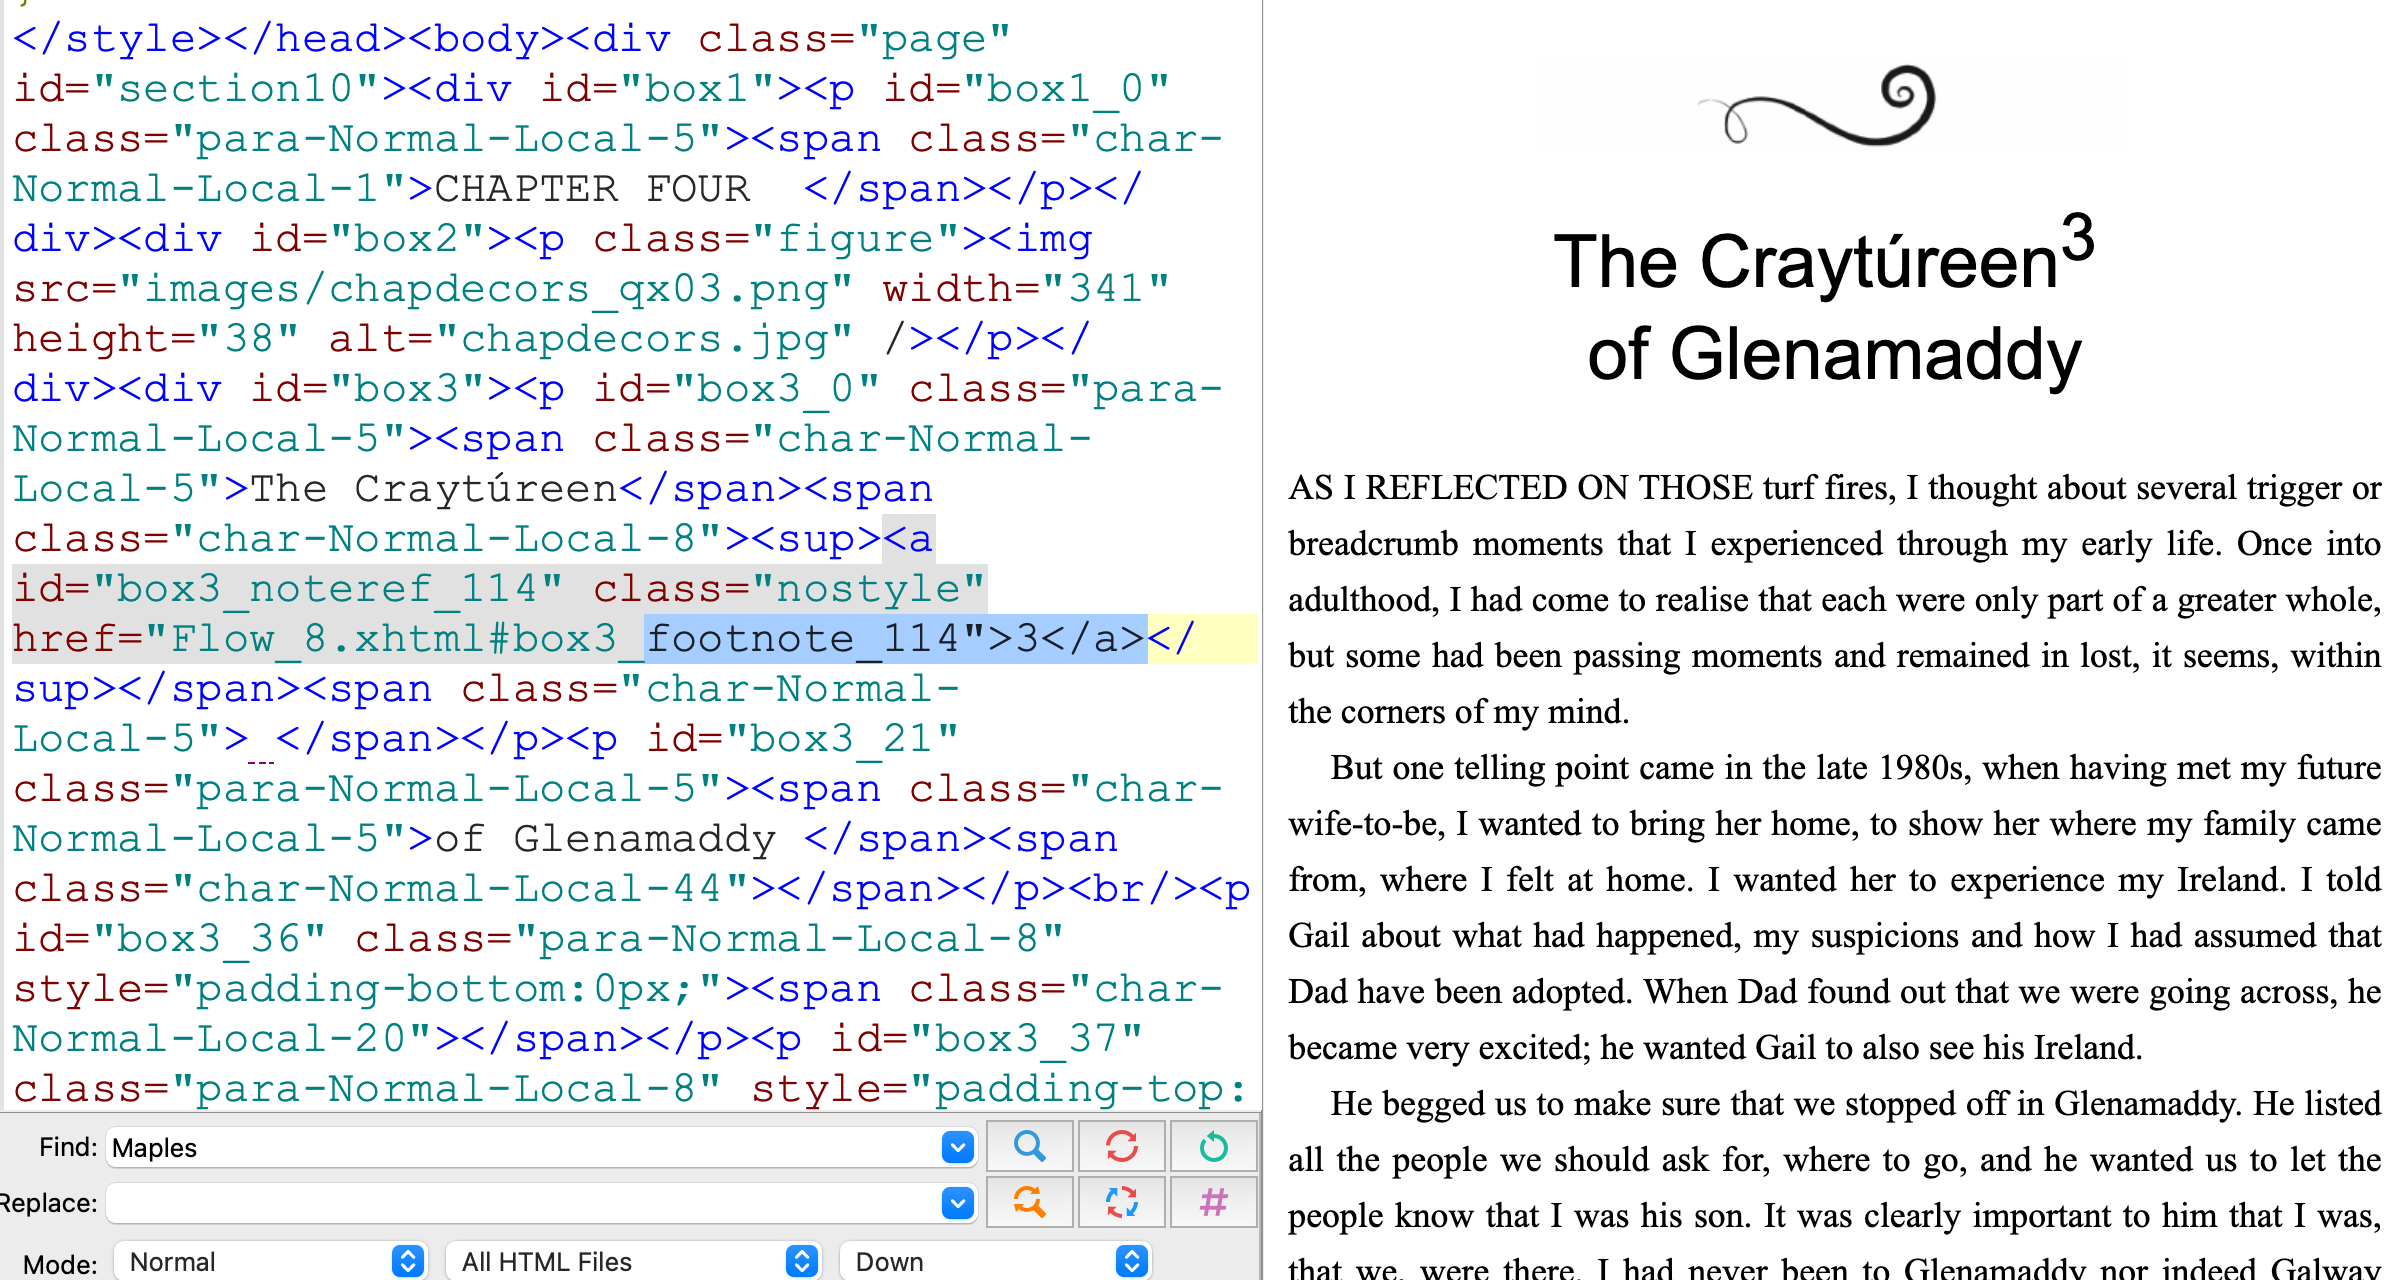This screenshot has width=2406, height=1280.
Task: Click the CHAPTER FOUR text in code view
Action: [592, 189]
